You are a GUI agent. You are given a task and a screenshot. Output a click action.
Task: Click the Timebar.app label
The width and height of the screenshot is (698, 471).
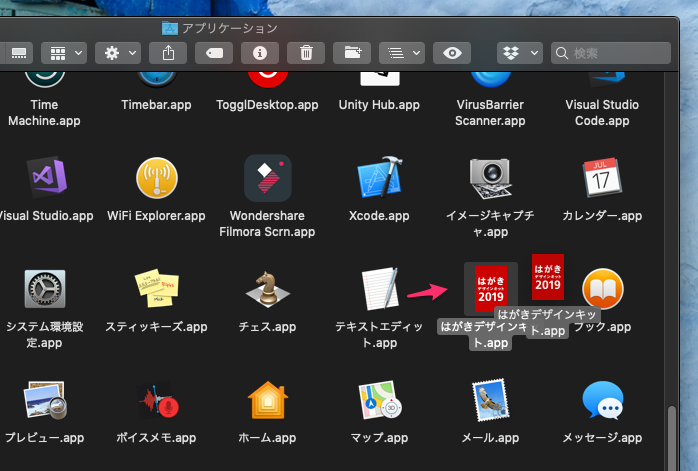[x=156, y=105]
